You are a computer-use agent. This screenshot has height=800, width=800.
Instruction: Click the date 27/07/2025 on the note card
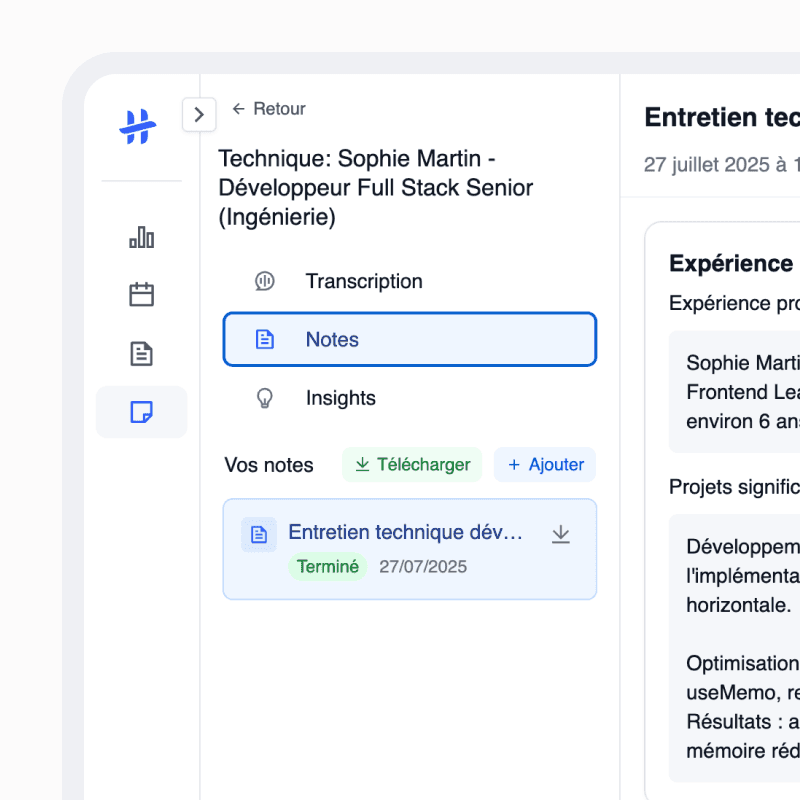[x=423, y=566]
